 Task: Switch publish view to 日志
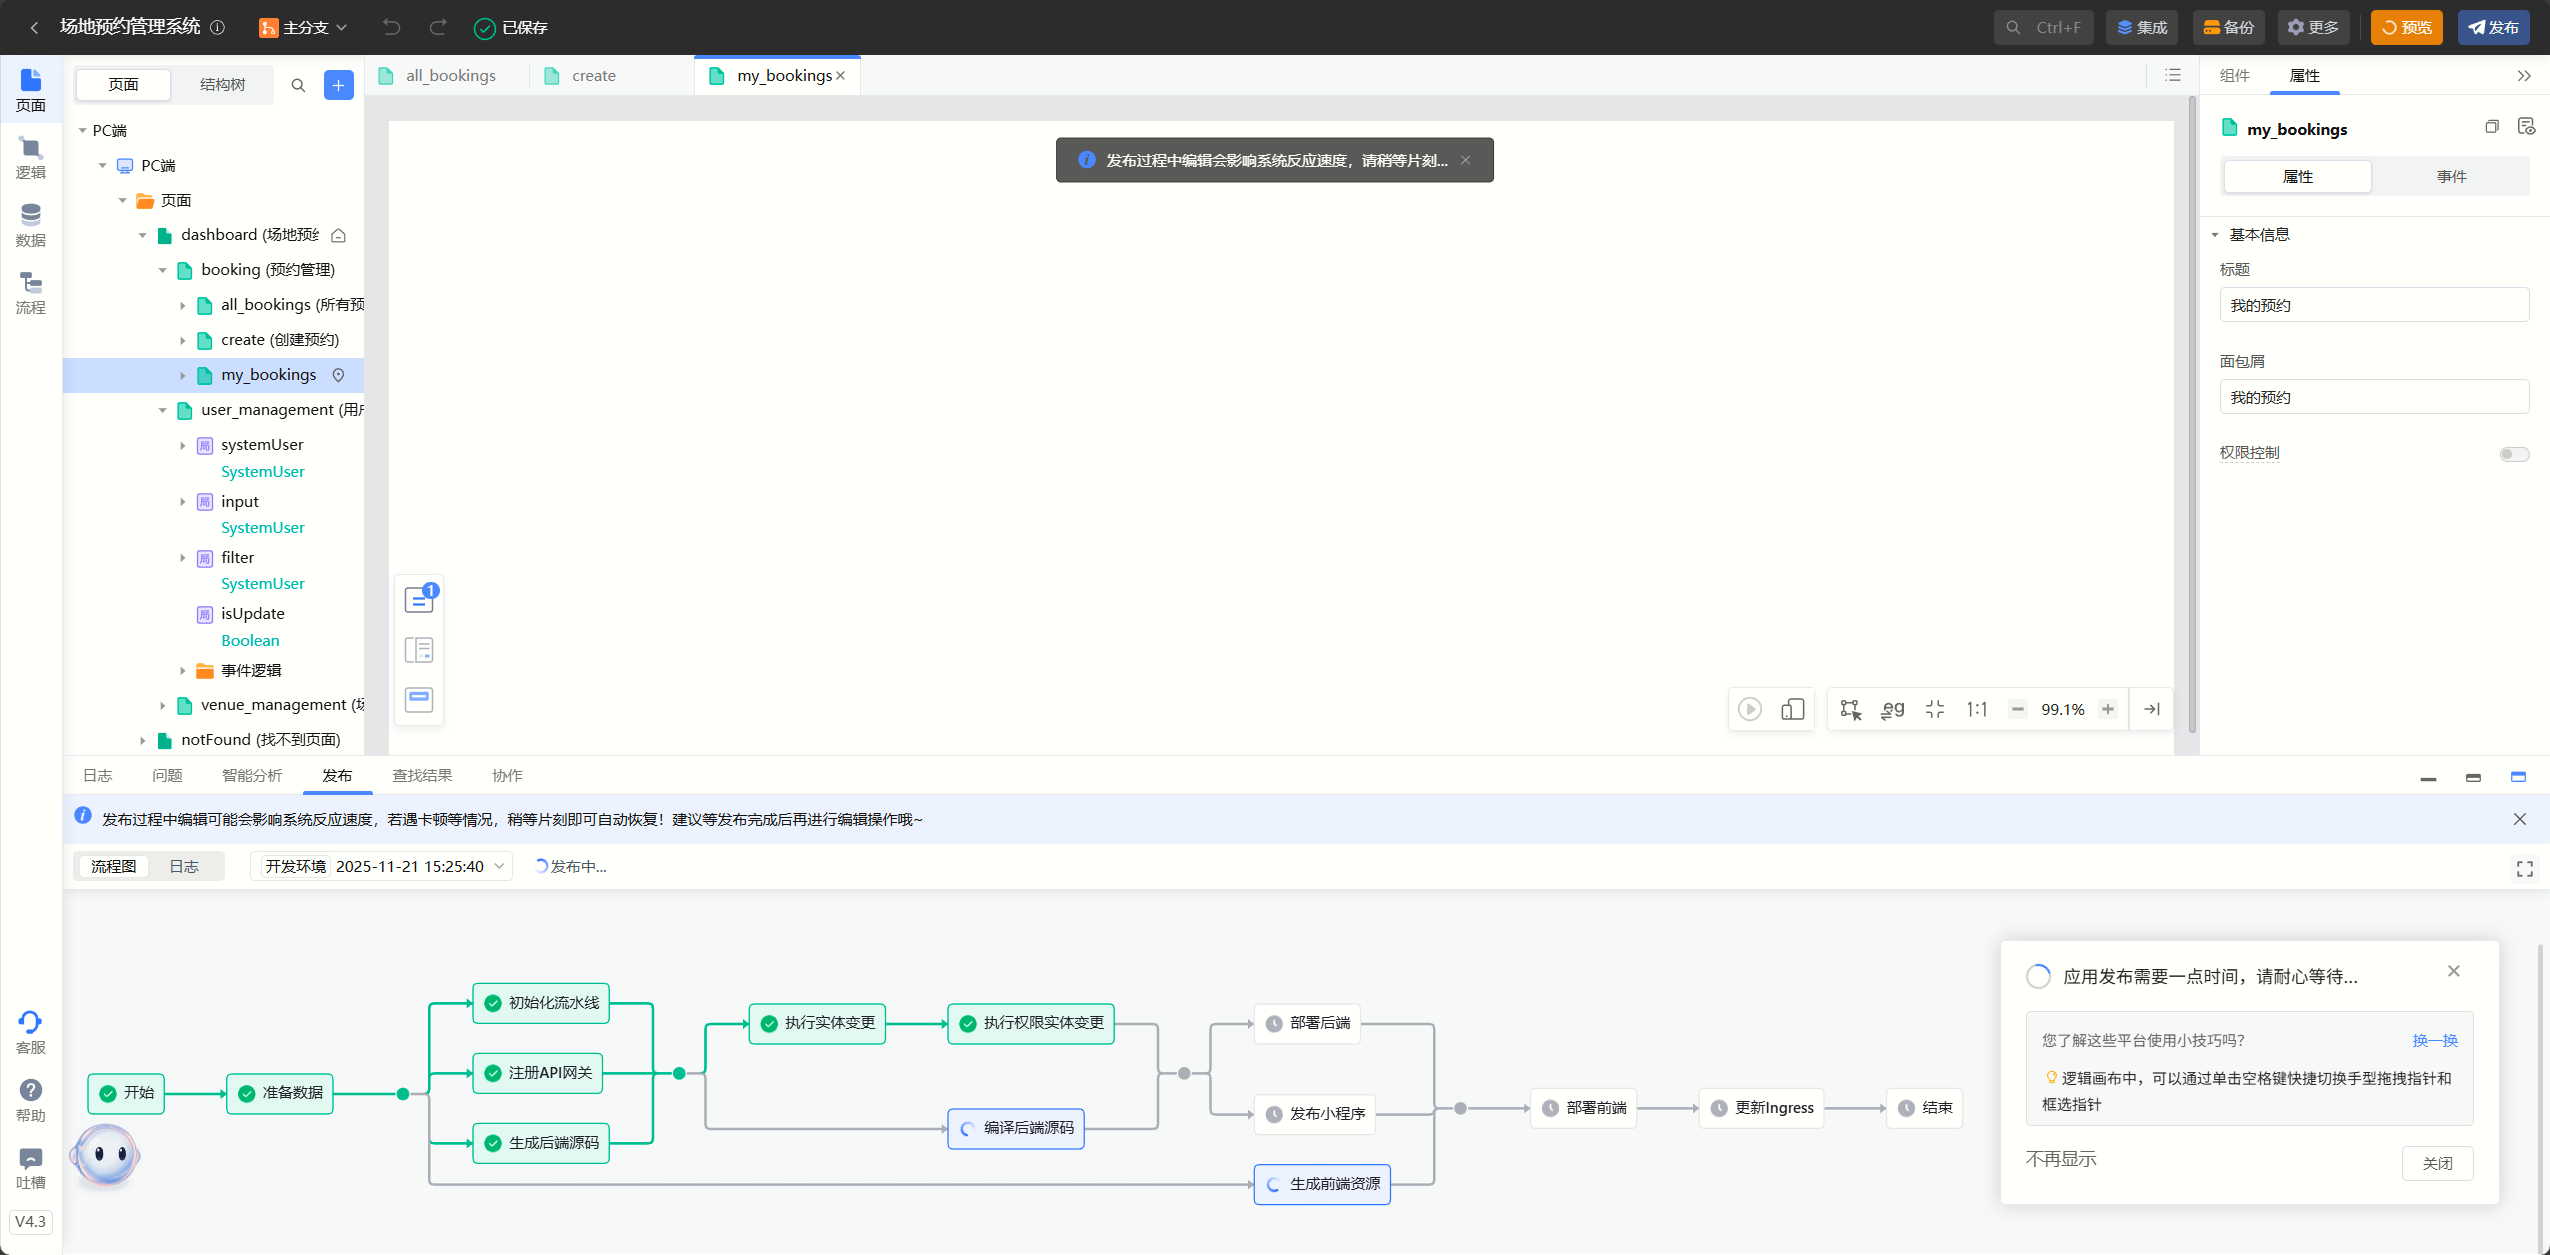click(184, 866)
